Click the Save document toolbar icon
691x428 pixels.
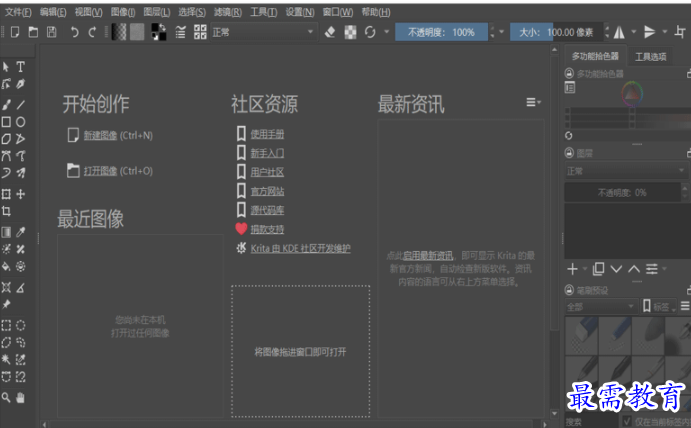click(52, 32)
